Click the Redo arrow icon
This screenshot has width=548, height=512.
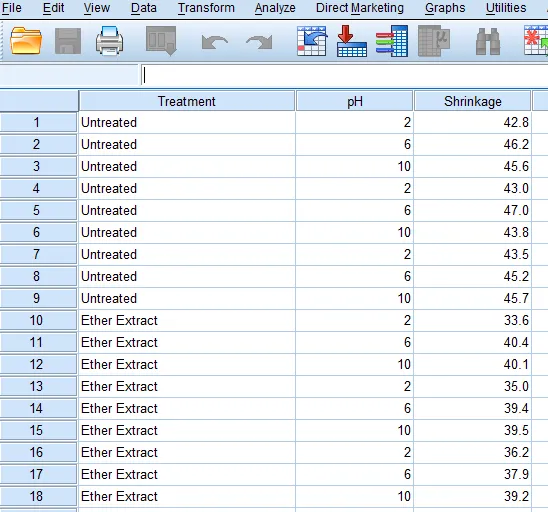pos(259,43)
